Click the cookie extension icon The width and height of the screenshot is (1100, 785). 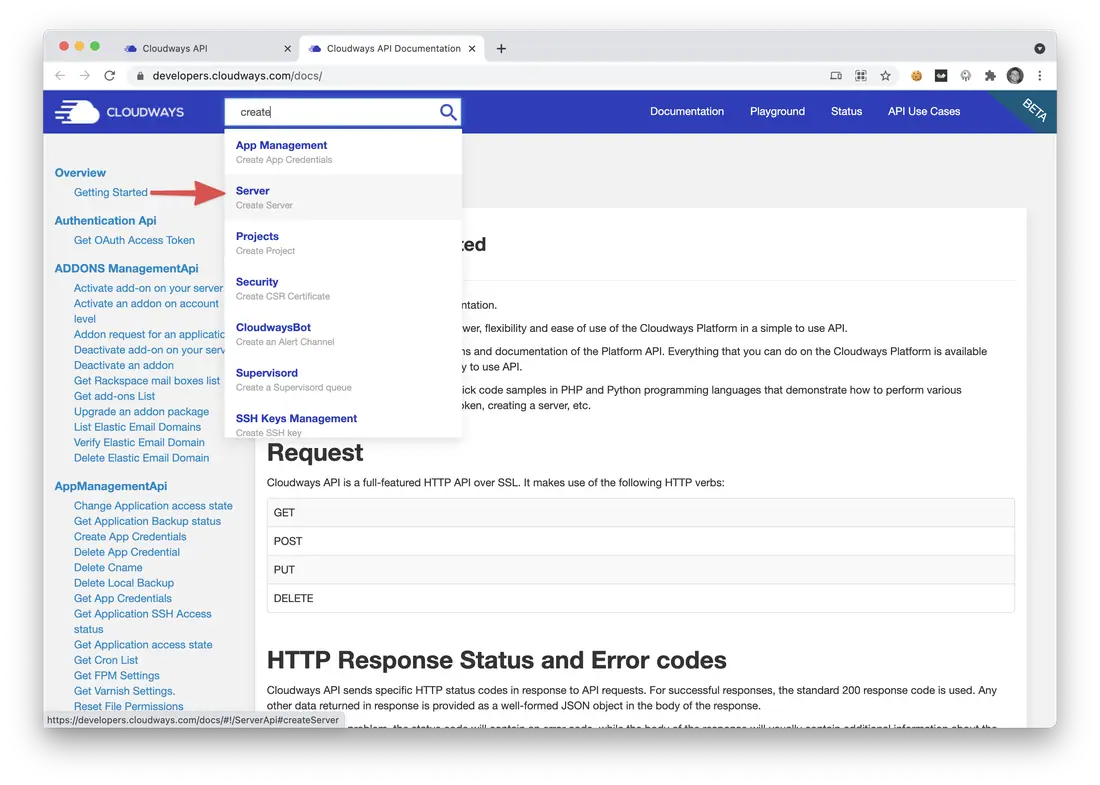pos(916,76)
